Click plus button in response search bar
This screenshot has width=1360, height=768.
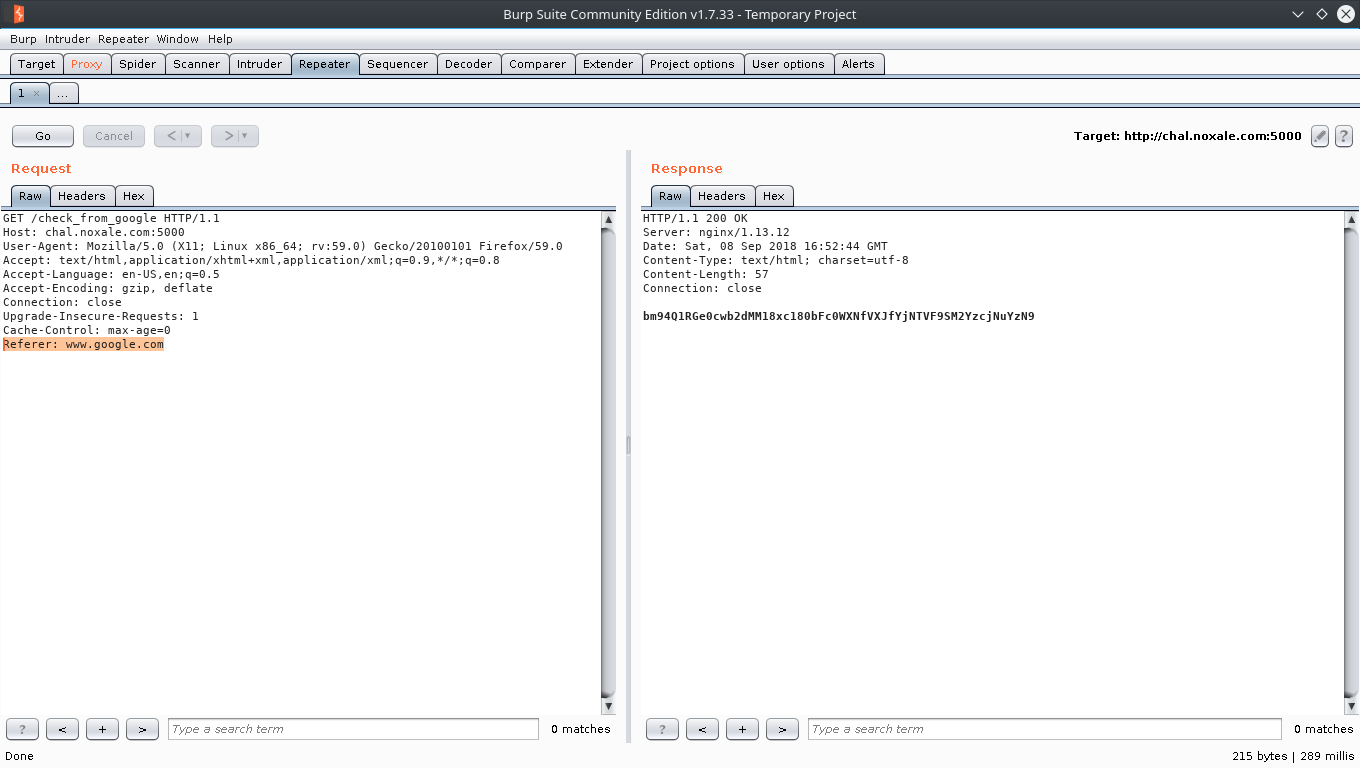(742, 729)
